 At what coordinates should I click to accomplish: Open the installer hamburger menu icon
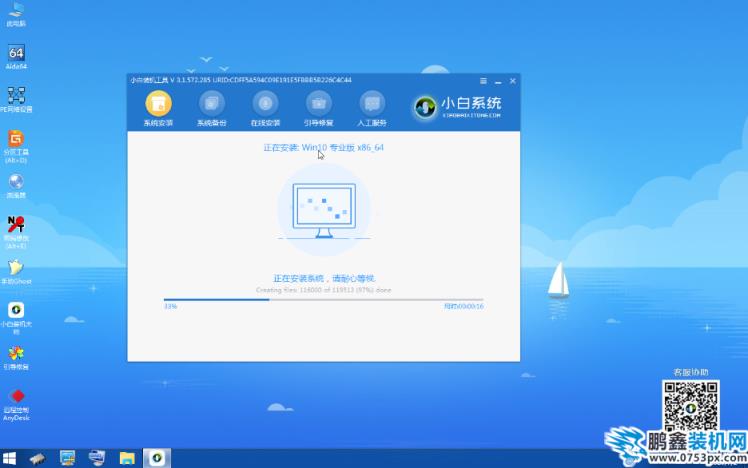[483, 81]
